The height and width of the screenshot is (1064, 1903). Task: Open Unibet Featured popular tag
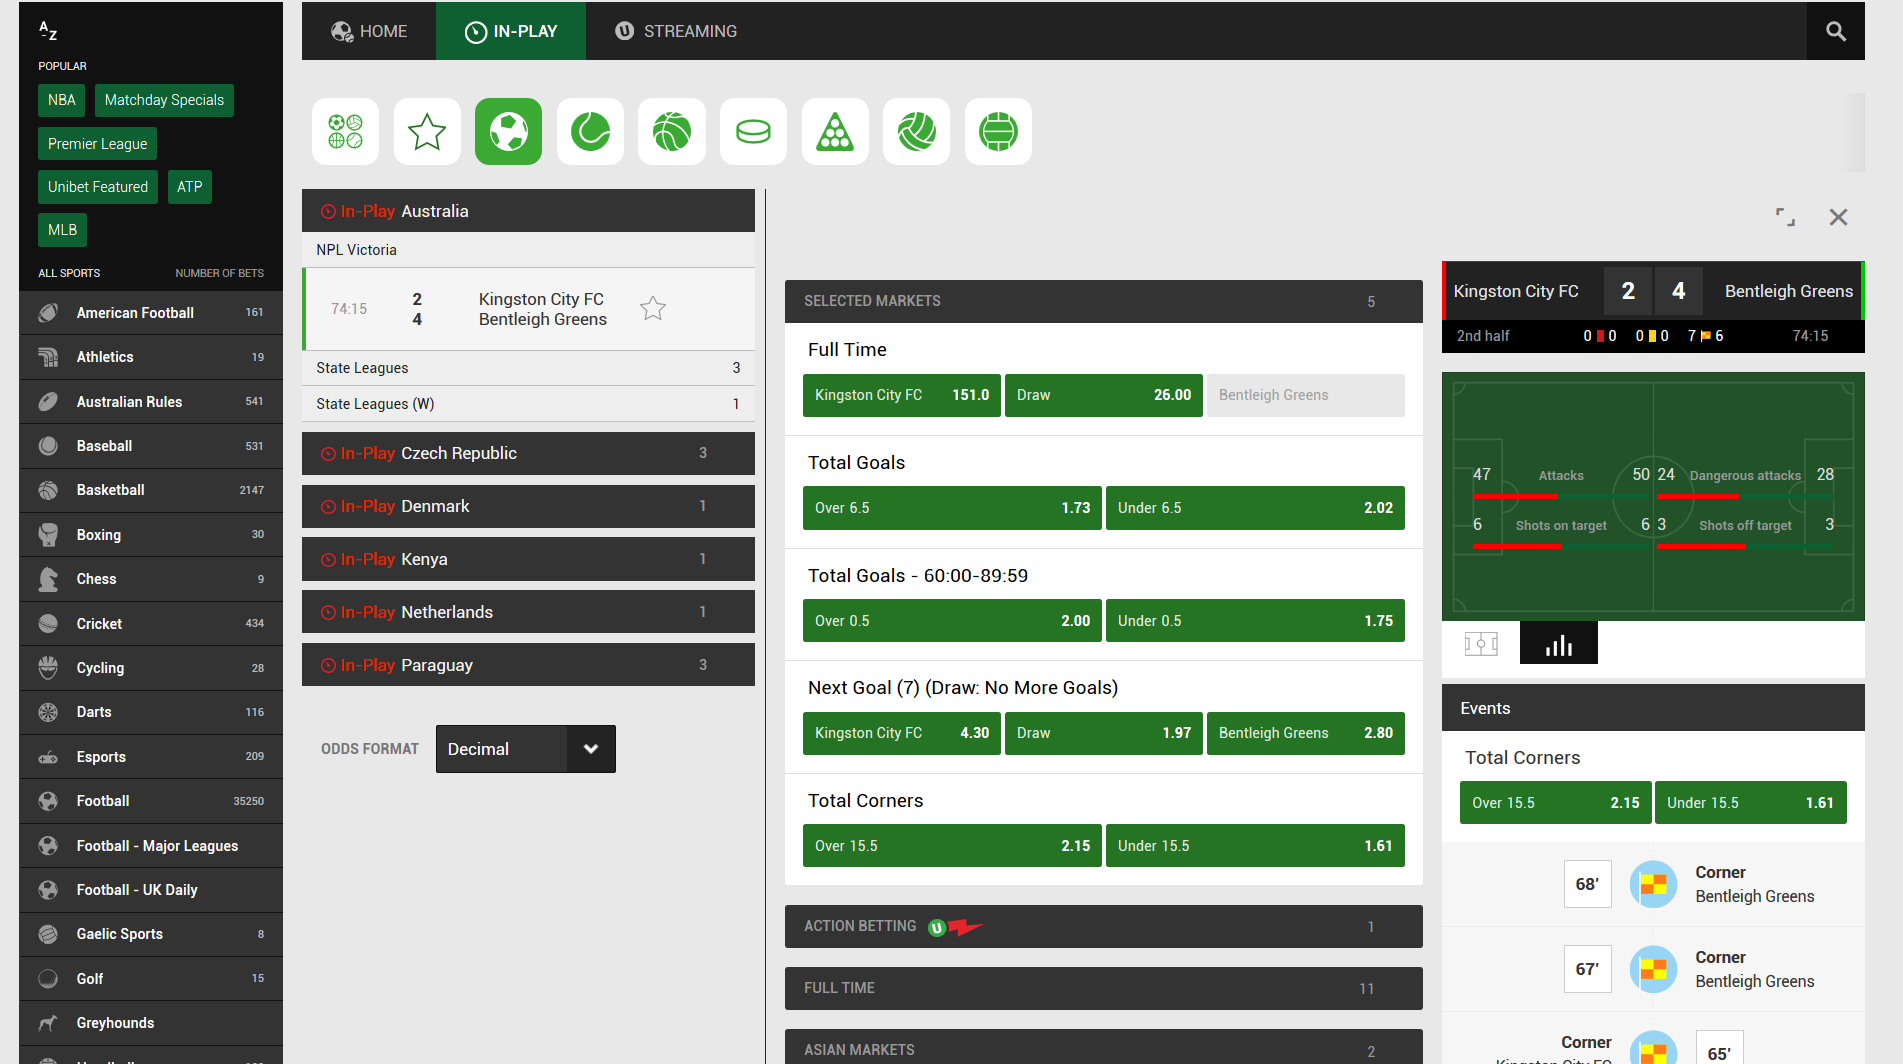point(98,187)
